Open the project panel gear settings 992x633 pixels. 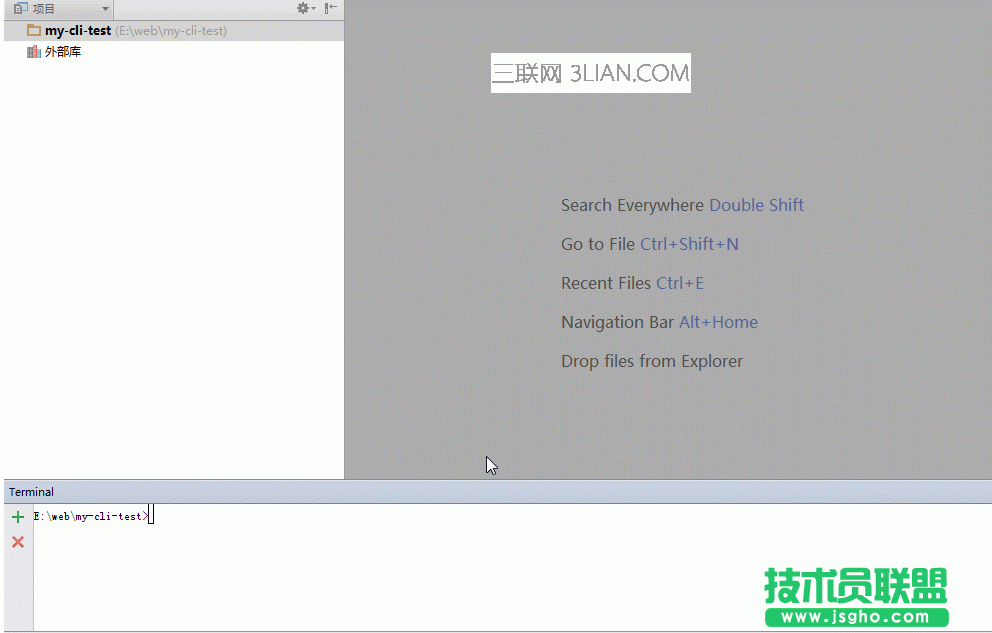(303, 8)
